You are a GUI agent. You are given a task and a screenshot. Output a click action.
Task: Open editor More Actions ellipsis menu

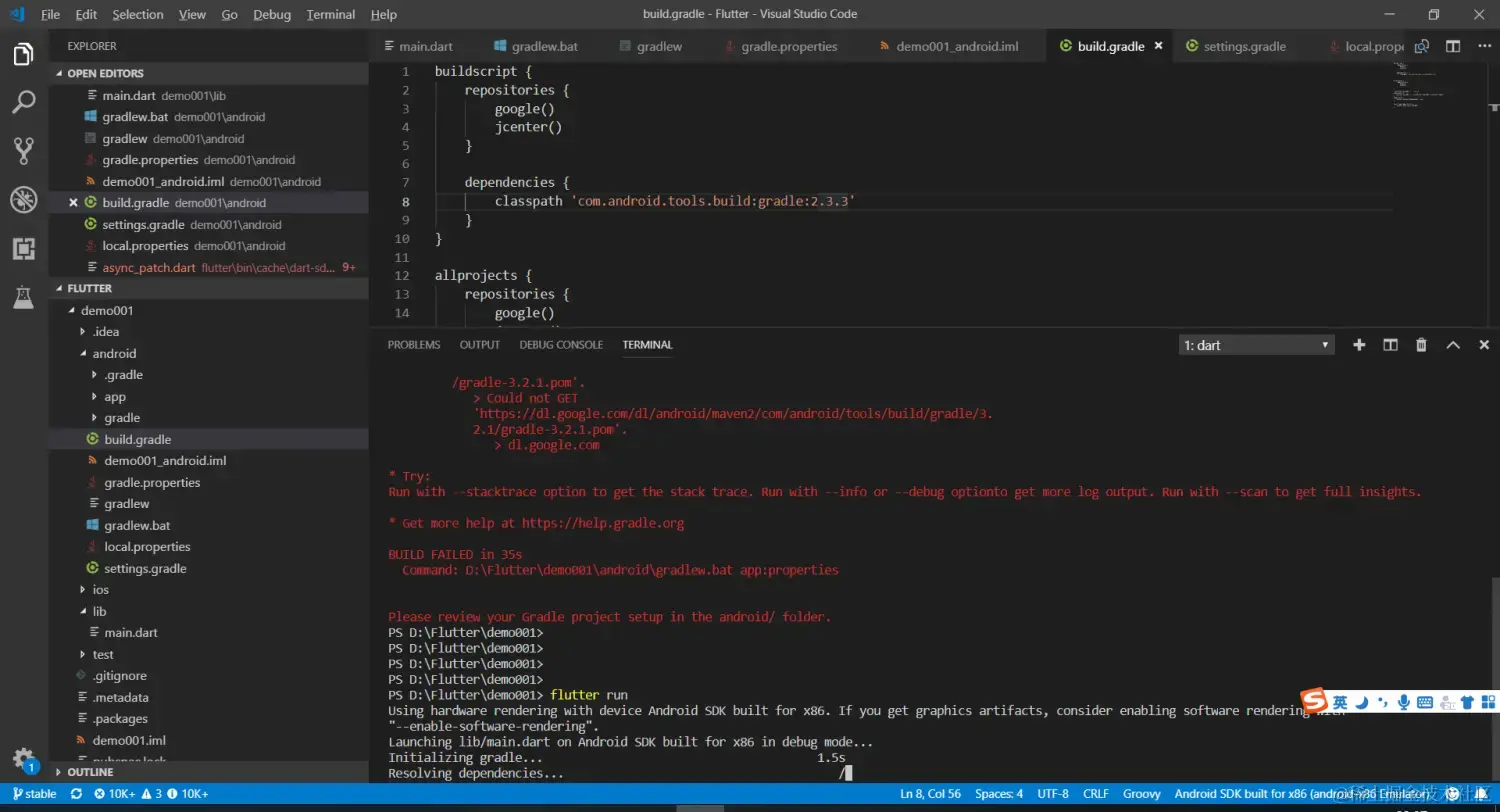click(x=1484, y=46)
